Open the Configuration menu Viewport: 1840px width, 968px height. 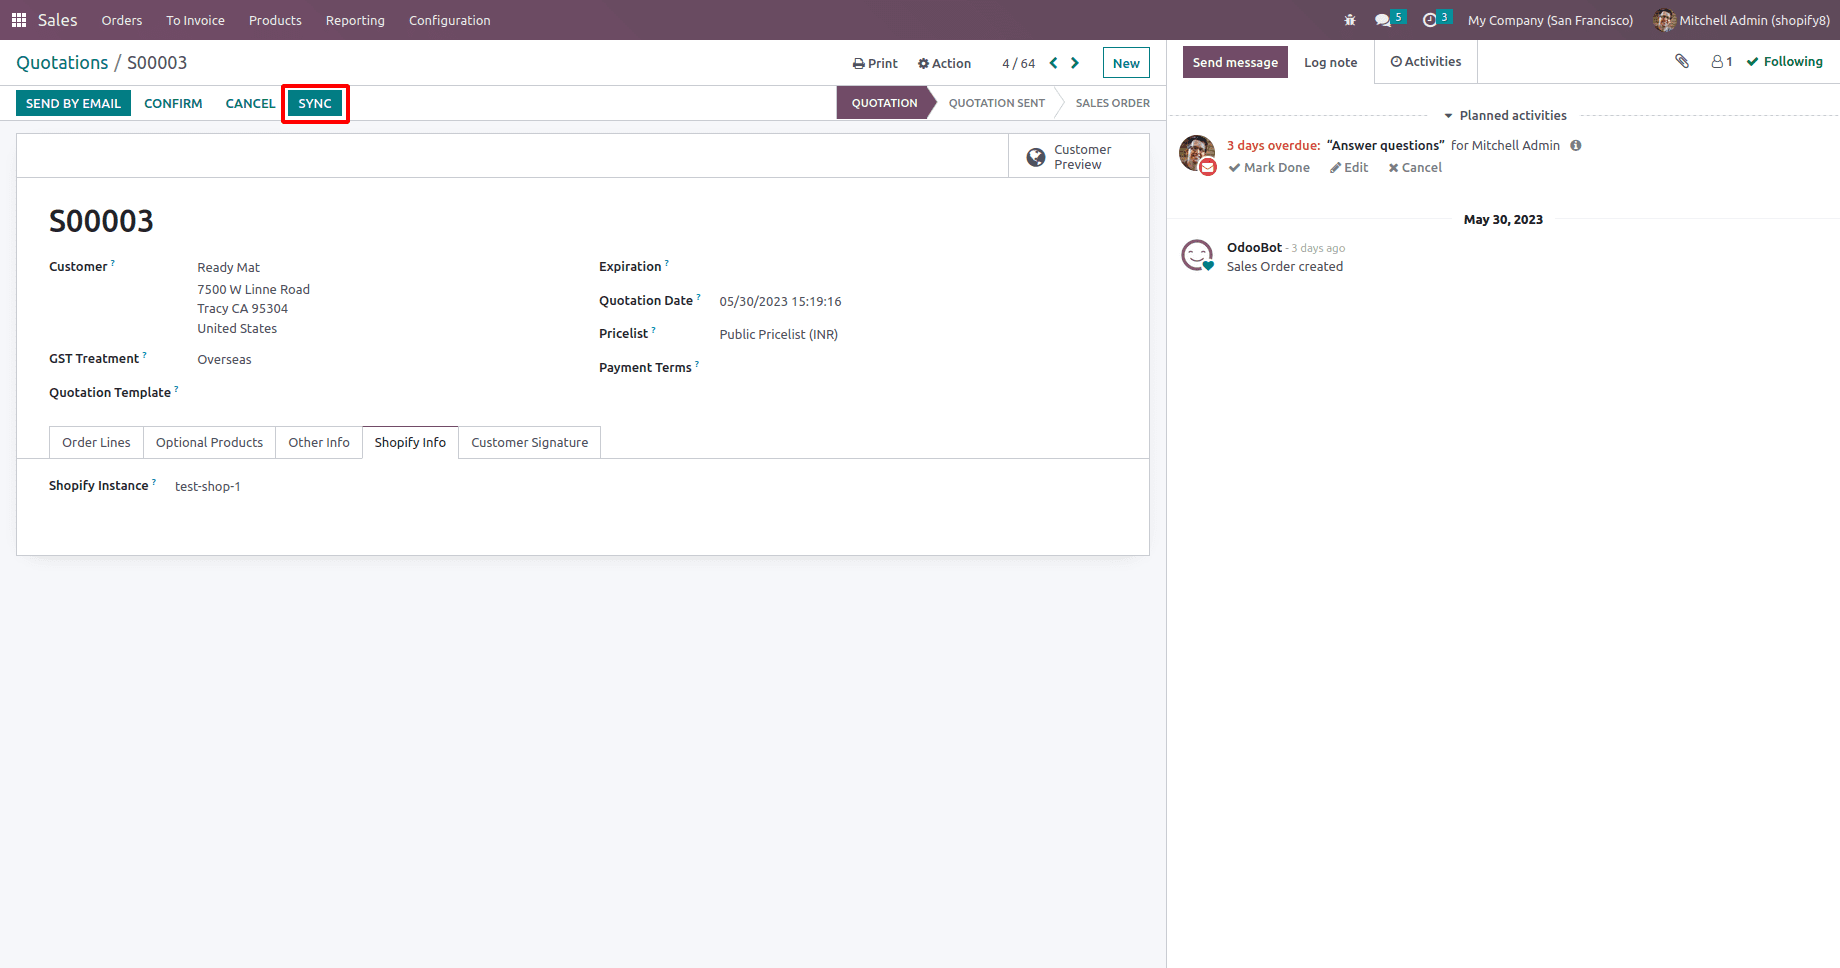449,20
